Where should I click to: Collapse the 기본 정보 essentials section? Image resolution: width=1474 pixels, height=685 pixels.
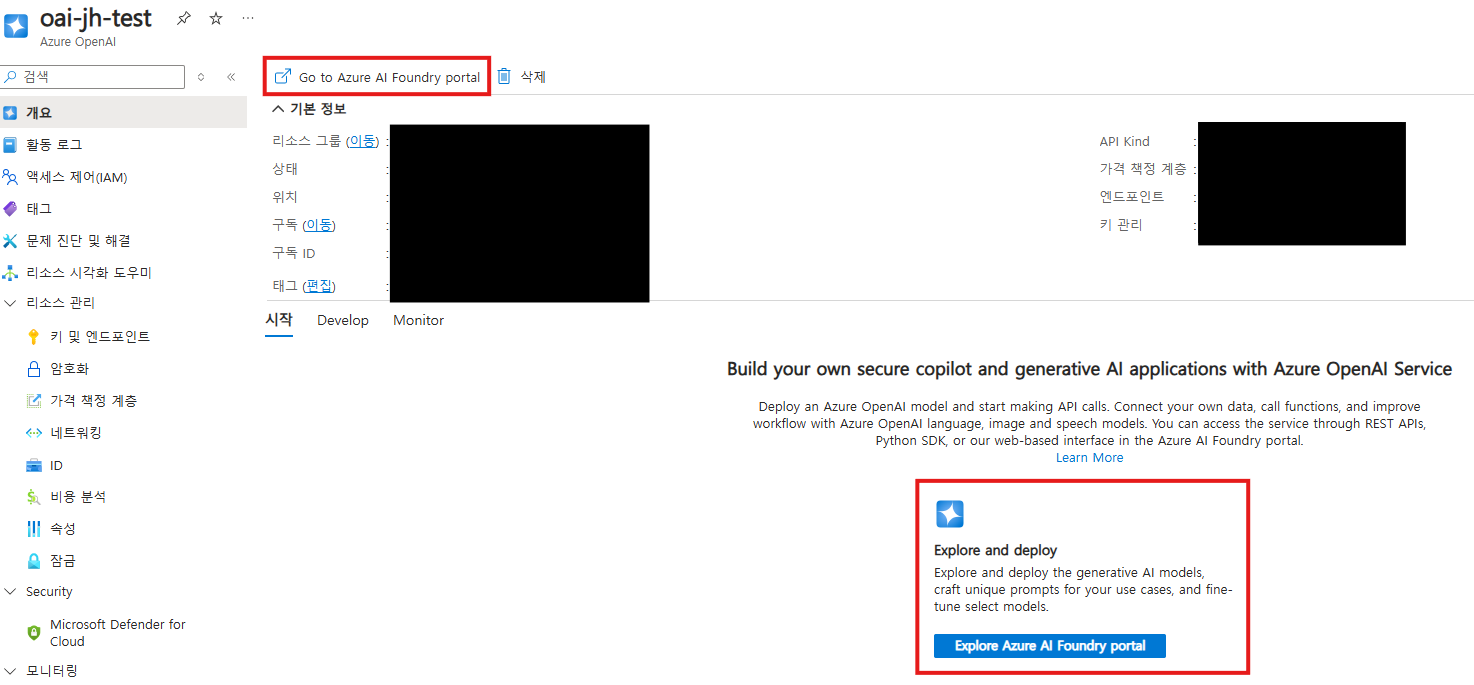click(278, 109)
